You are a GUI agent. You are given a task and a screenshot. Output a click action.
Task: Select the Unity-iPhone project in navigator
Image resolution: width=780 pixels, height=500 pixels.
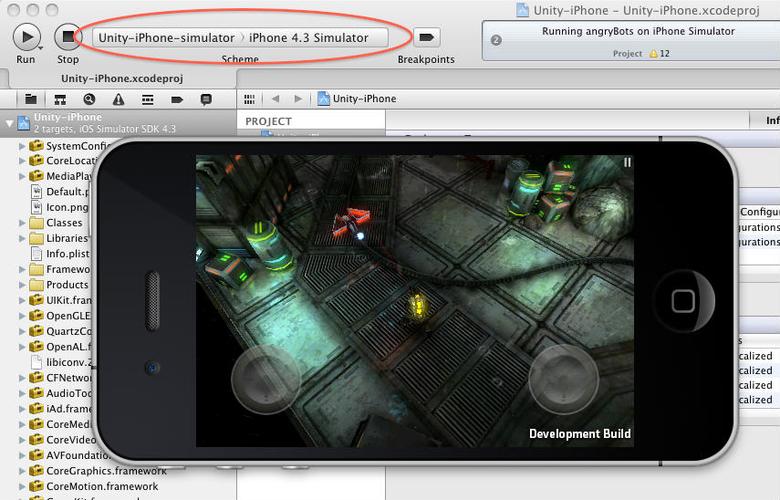(118, 123)
